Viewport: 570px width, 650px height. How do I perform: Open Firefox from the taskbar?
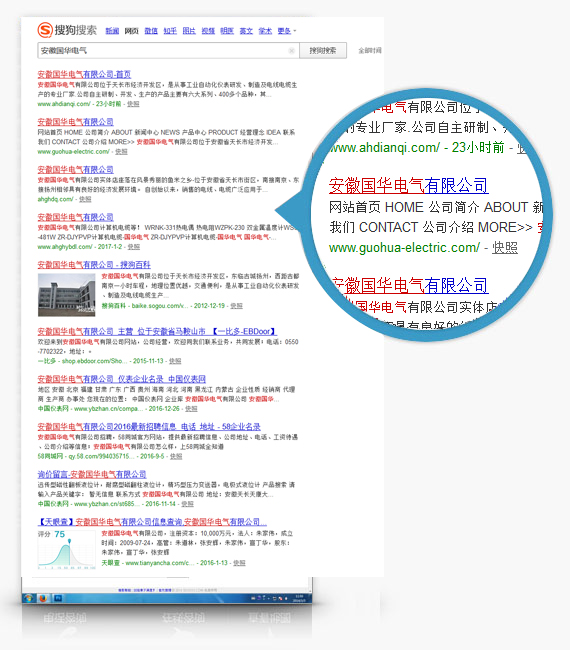coord(43,598)
